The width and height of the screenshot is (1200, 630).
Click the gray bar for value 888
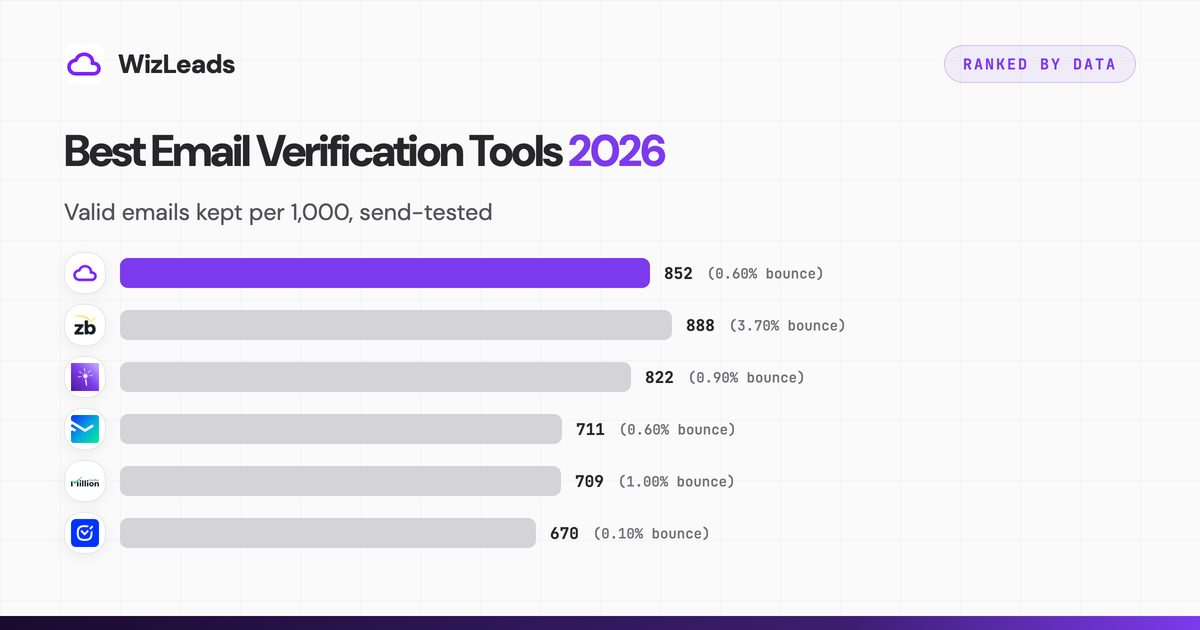tap(396, 325)
